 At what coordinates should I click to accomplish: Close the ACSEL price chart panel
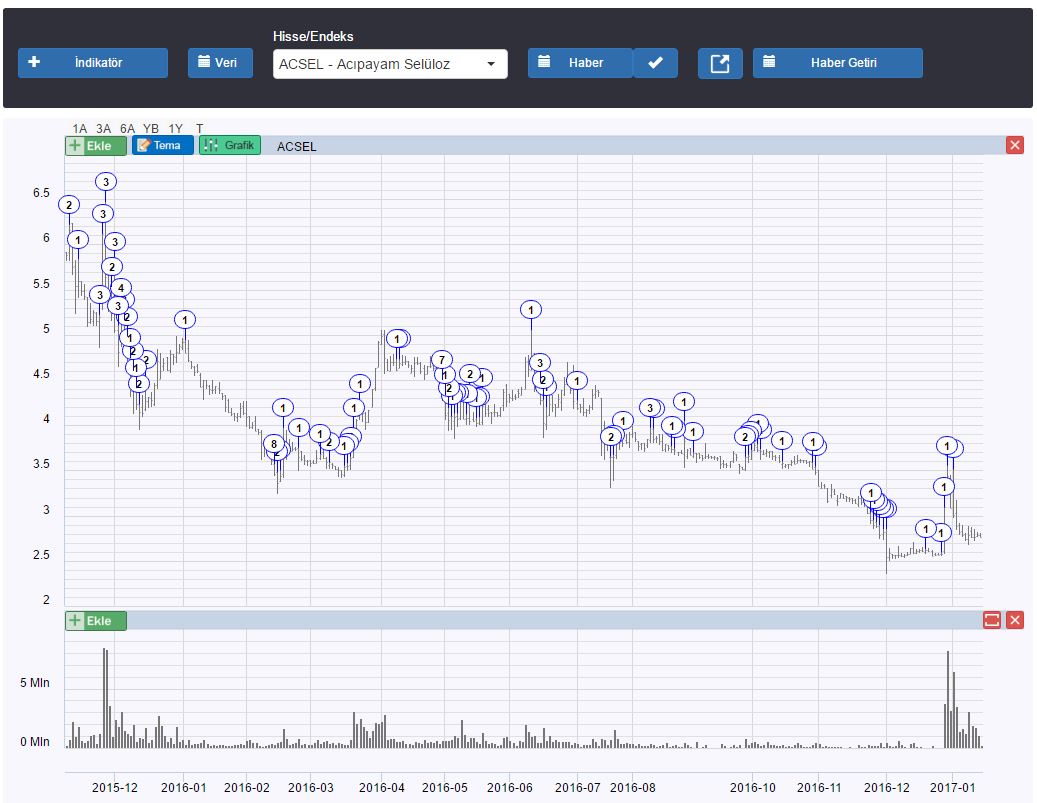pyautogui.click(x=1015, y=146)
